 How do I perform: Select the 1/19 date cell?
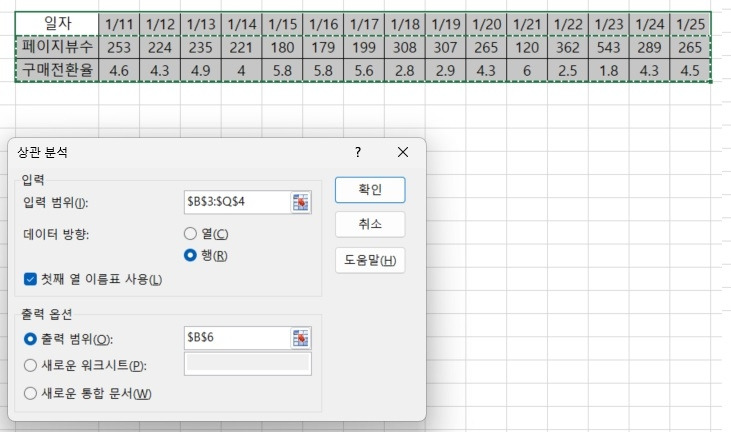[446, 24]
